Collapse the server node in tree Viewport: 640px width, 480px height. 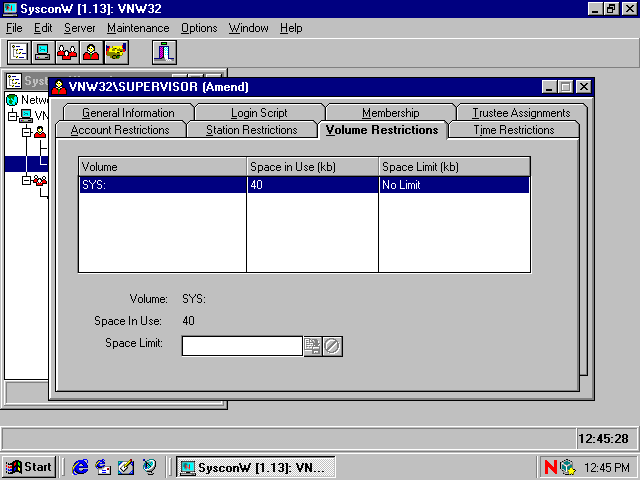pyautogui.click(x=12, y=116)
